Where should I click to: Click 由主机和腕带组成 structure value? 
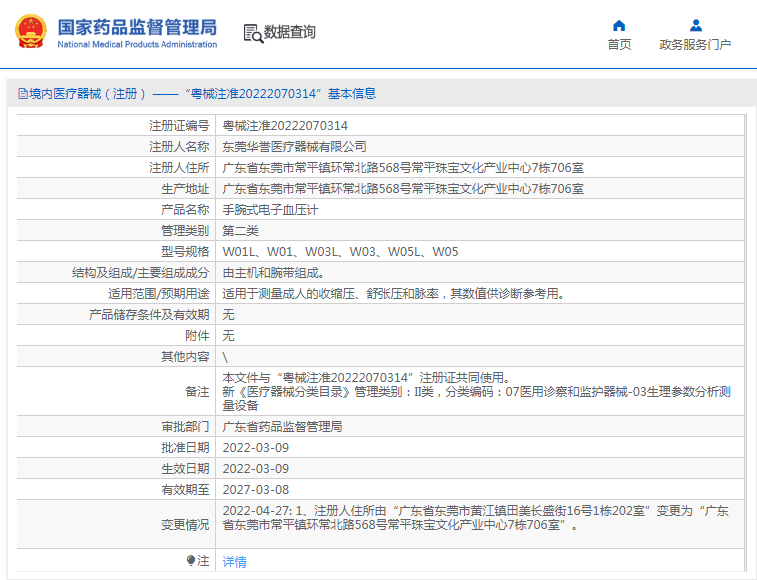(x=273, y=273)
